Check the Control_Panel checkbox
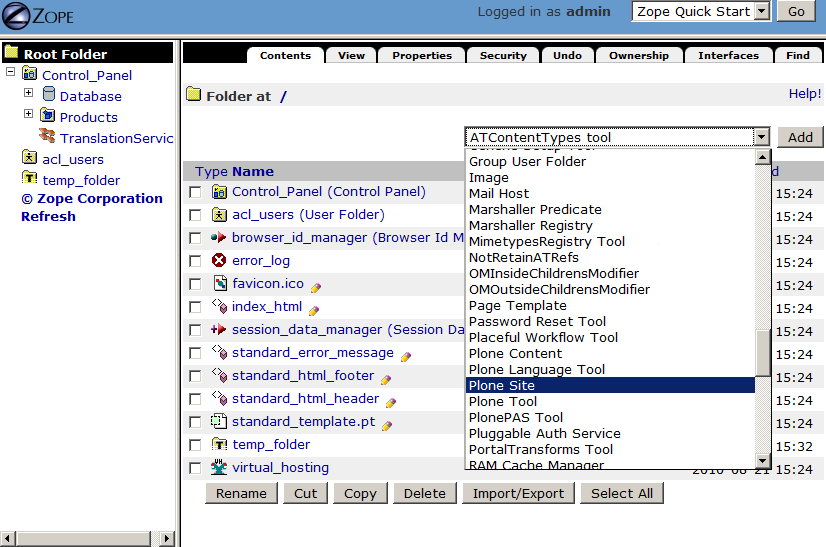Image resolution: width=826 pixels, height=547 pixels. (x=195, y=192)
